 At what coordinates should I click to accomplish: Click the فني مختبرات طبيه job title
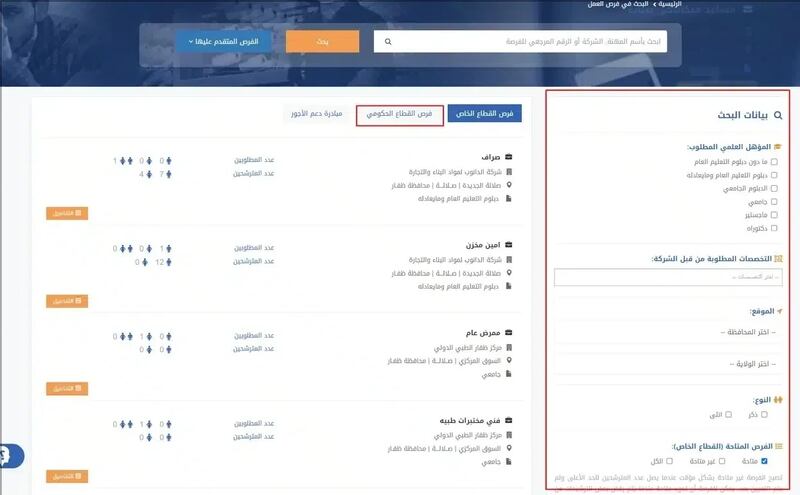[470, 420]
